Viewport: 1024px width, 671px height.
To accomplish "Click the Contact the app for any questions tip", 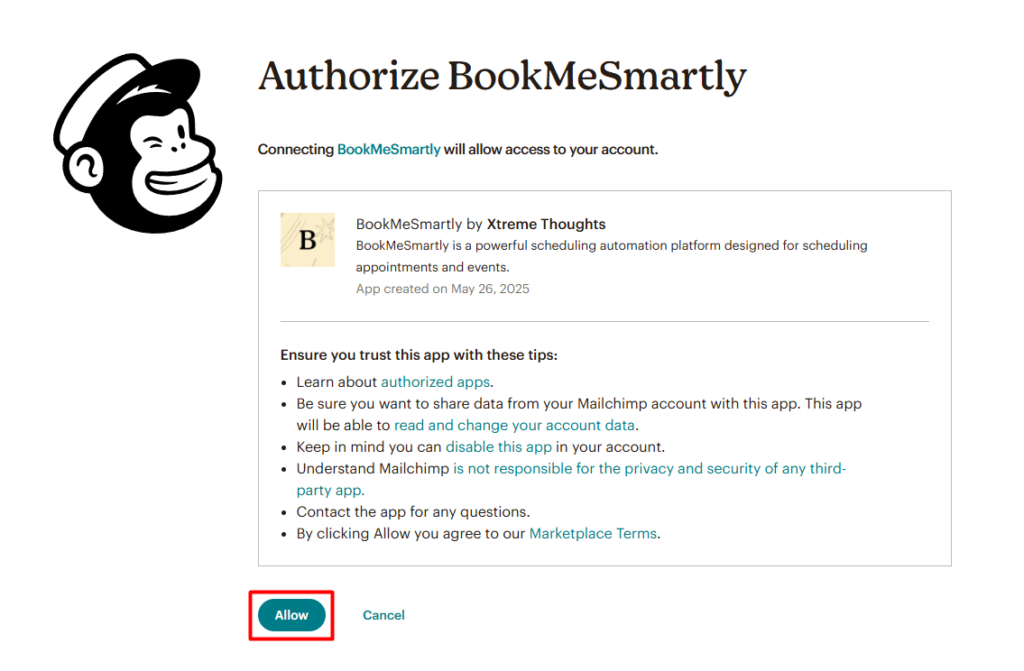I will click(413, 512).
